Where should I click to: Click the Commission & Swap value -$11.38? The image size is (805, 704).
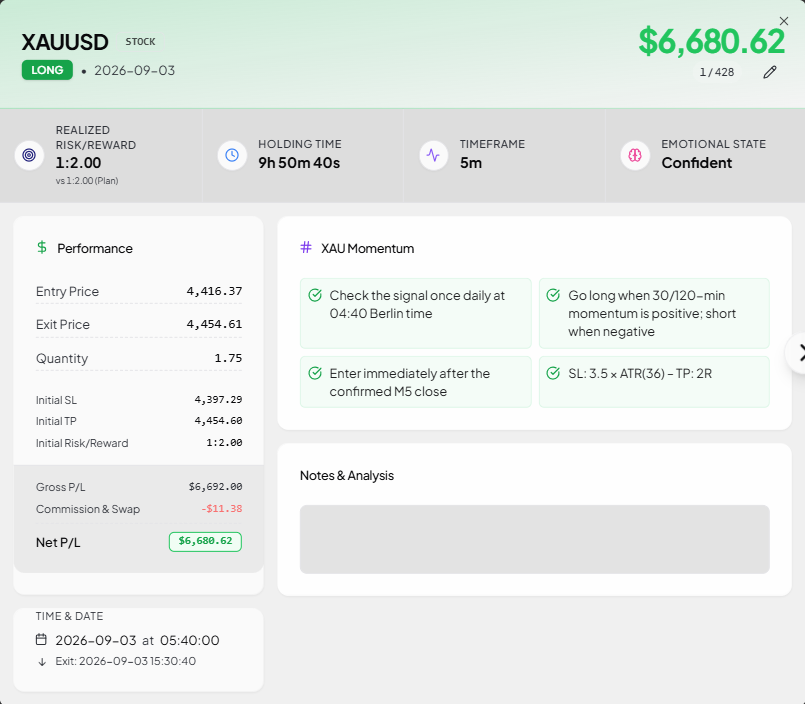coord(221,509)
